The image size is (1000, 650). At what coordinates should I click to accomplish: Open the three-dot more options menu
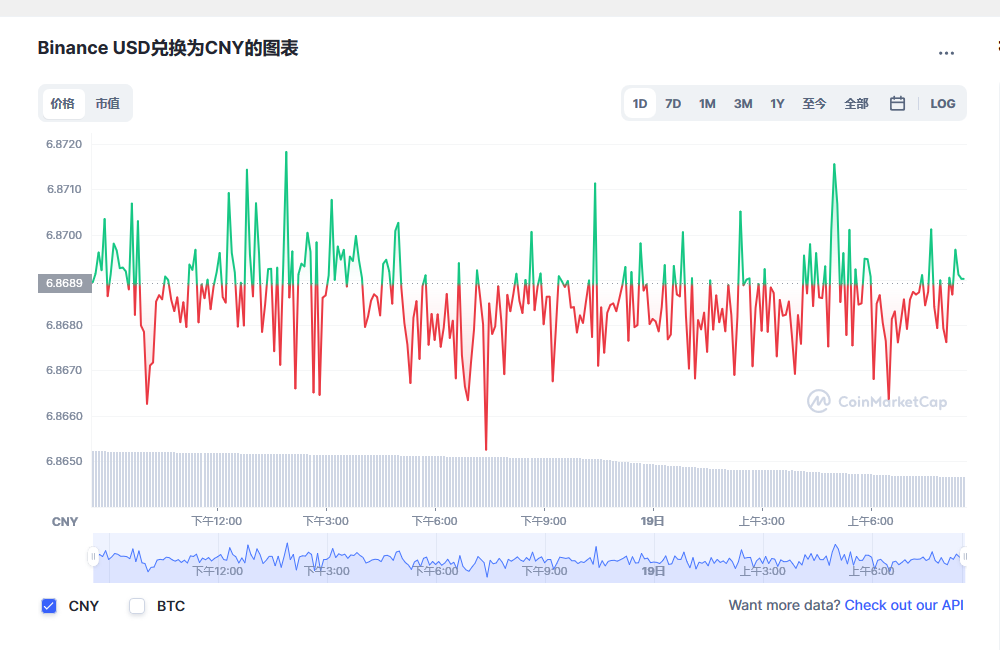[x=946, y=53]
